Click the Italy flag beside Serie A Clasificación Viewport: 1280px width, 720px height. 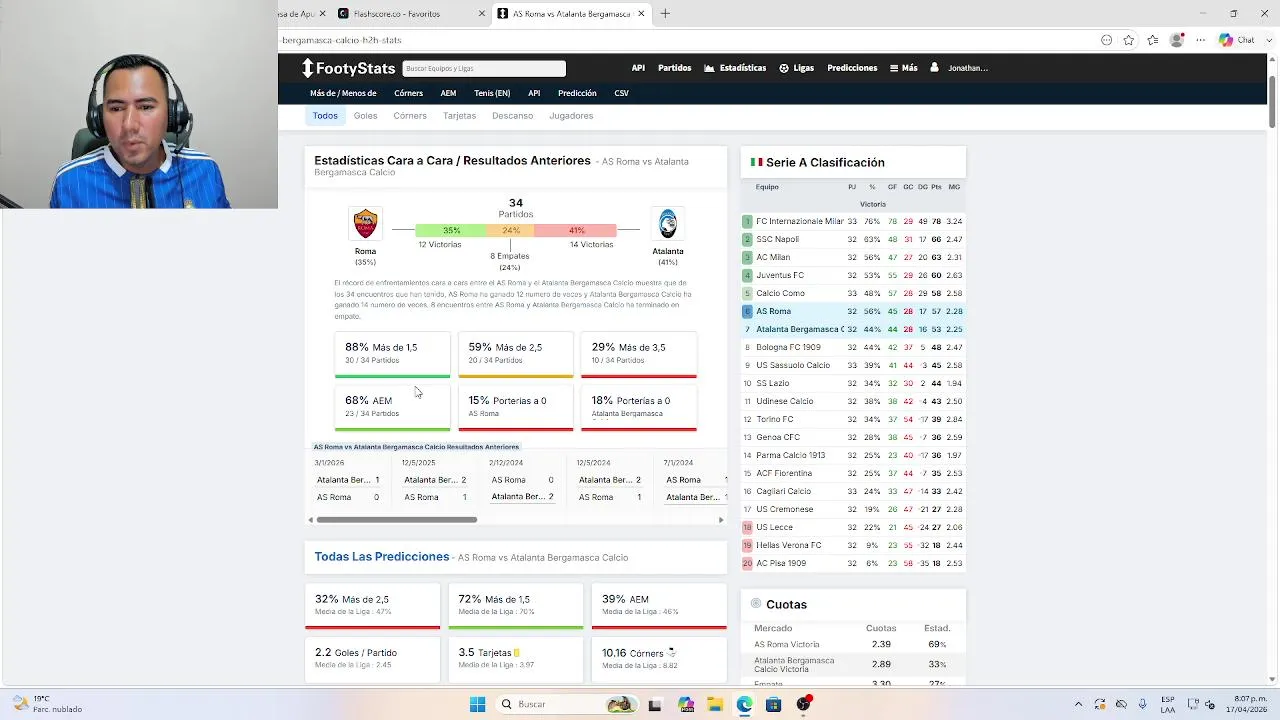[x=756, y=162]
